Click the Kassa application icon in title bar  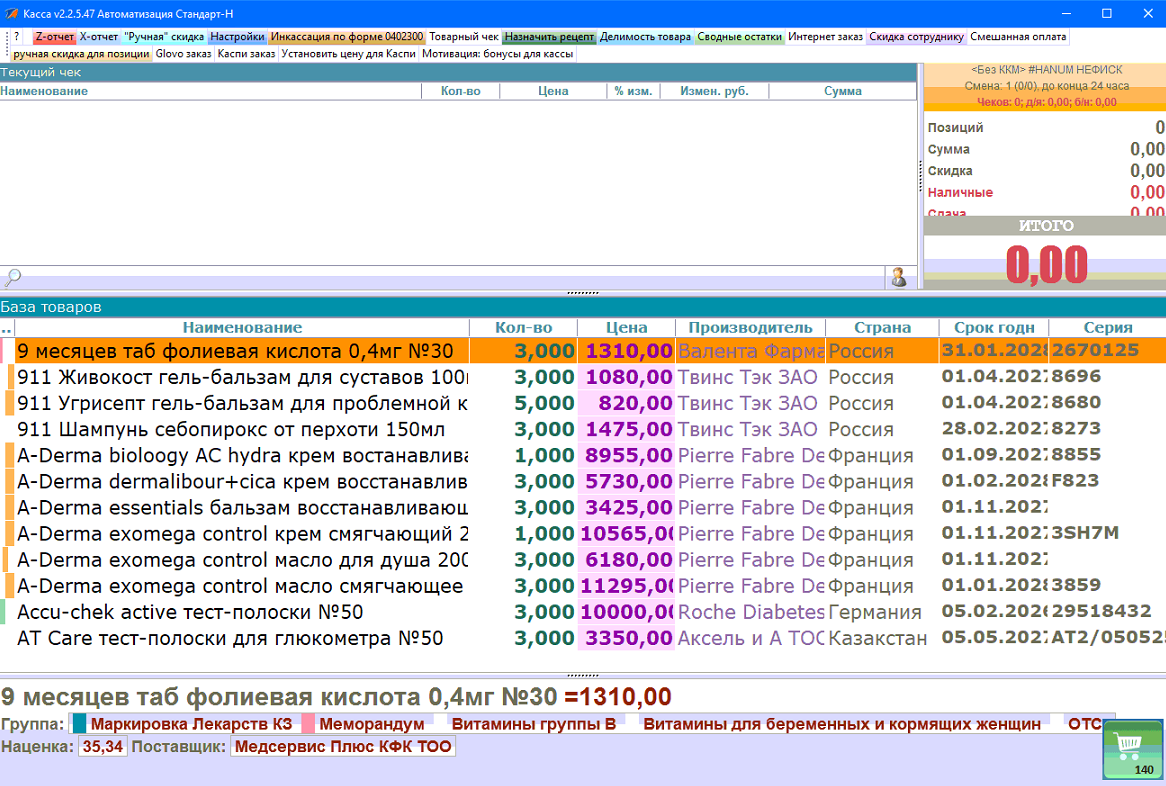(11, 13)
